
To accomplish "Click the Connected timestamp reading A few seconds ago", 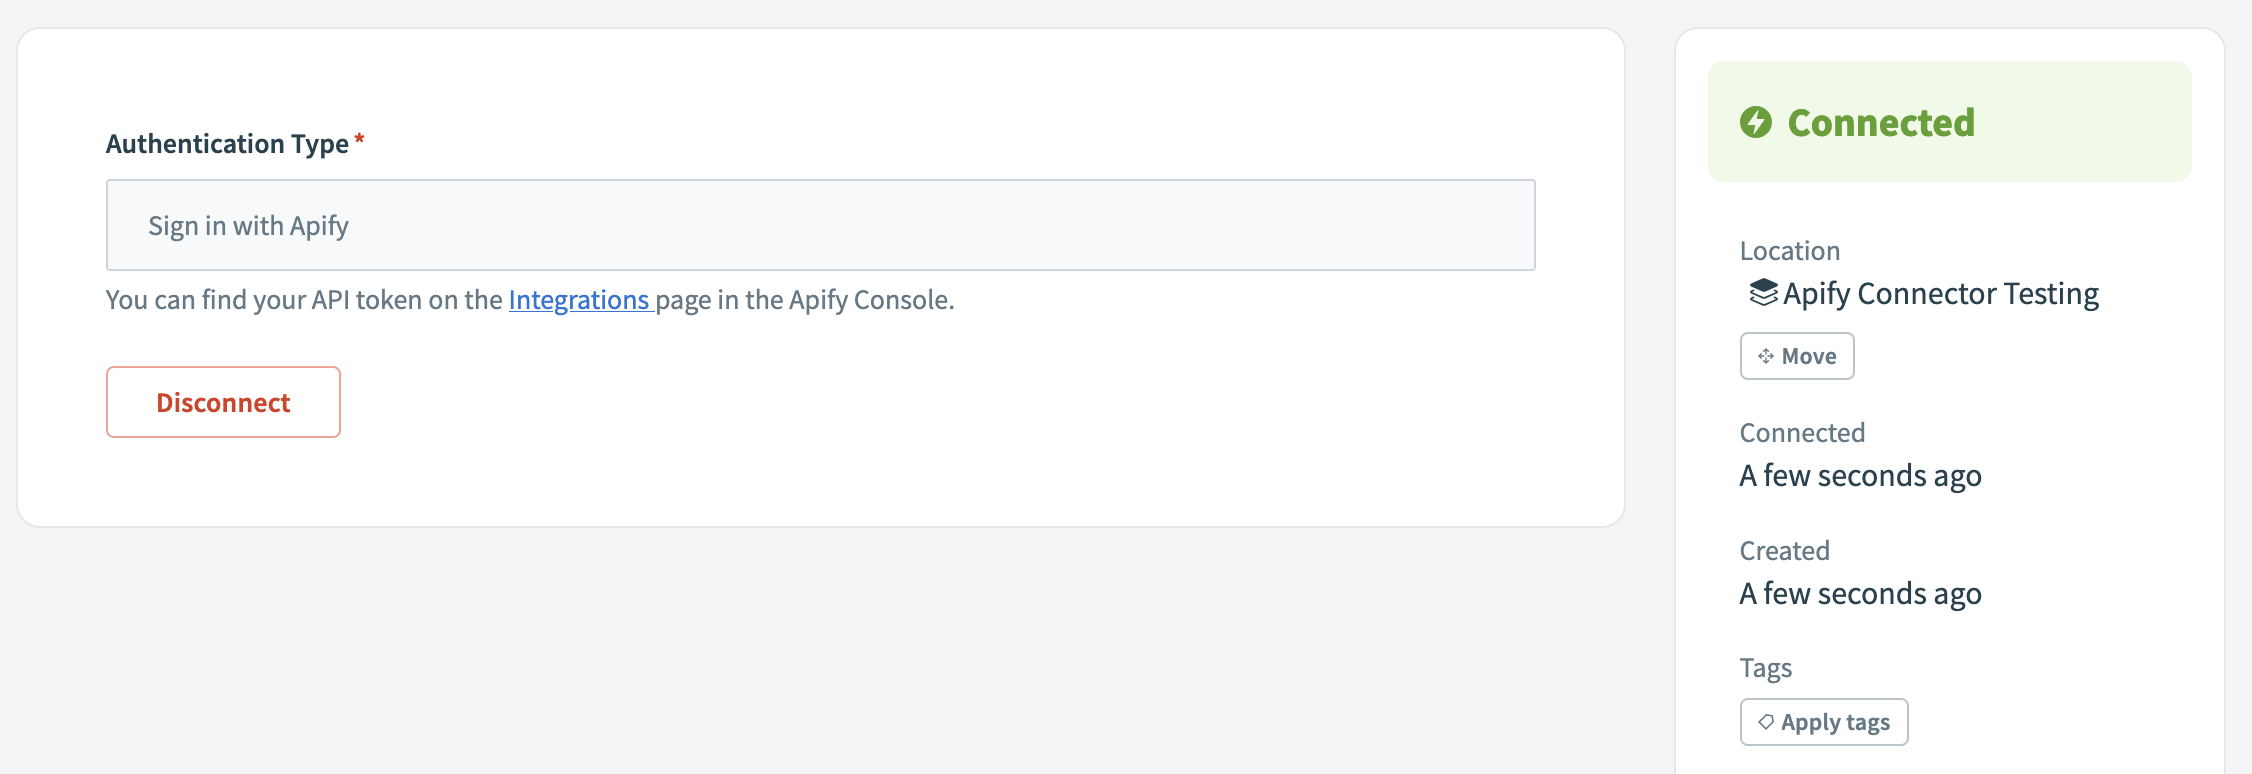I will pyautogui.click(x=1860, y=475).
